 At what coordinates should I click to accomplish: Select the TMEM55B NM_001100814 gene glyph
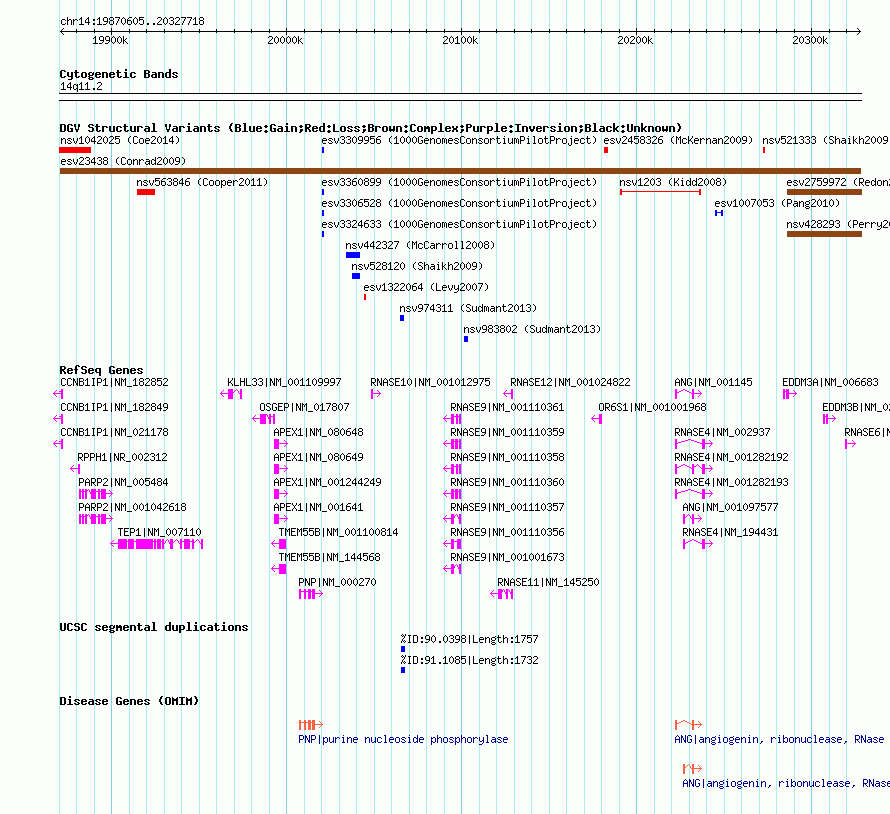pyautogui.click(x=279, y=544)
